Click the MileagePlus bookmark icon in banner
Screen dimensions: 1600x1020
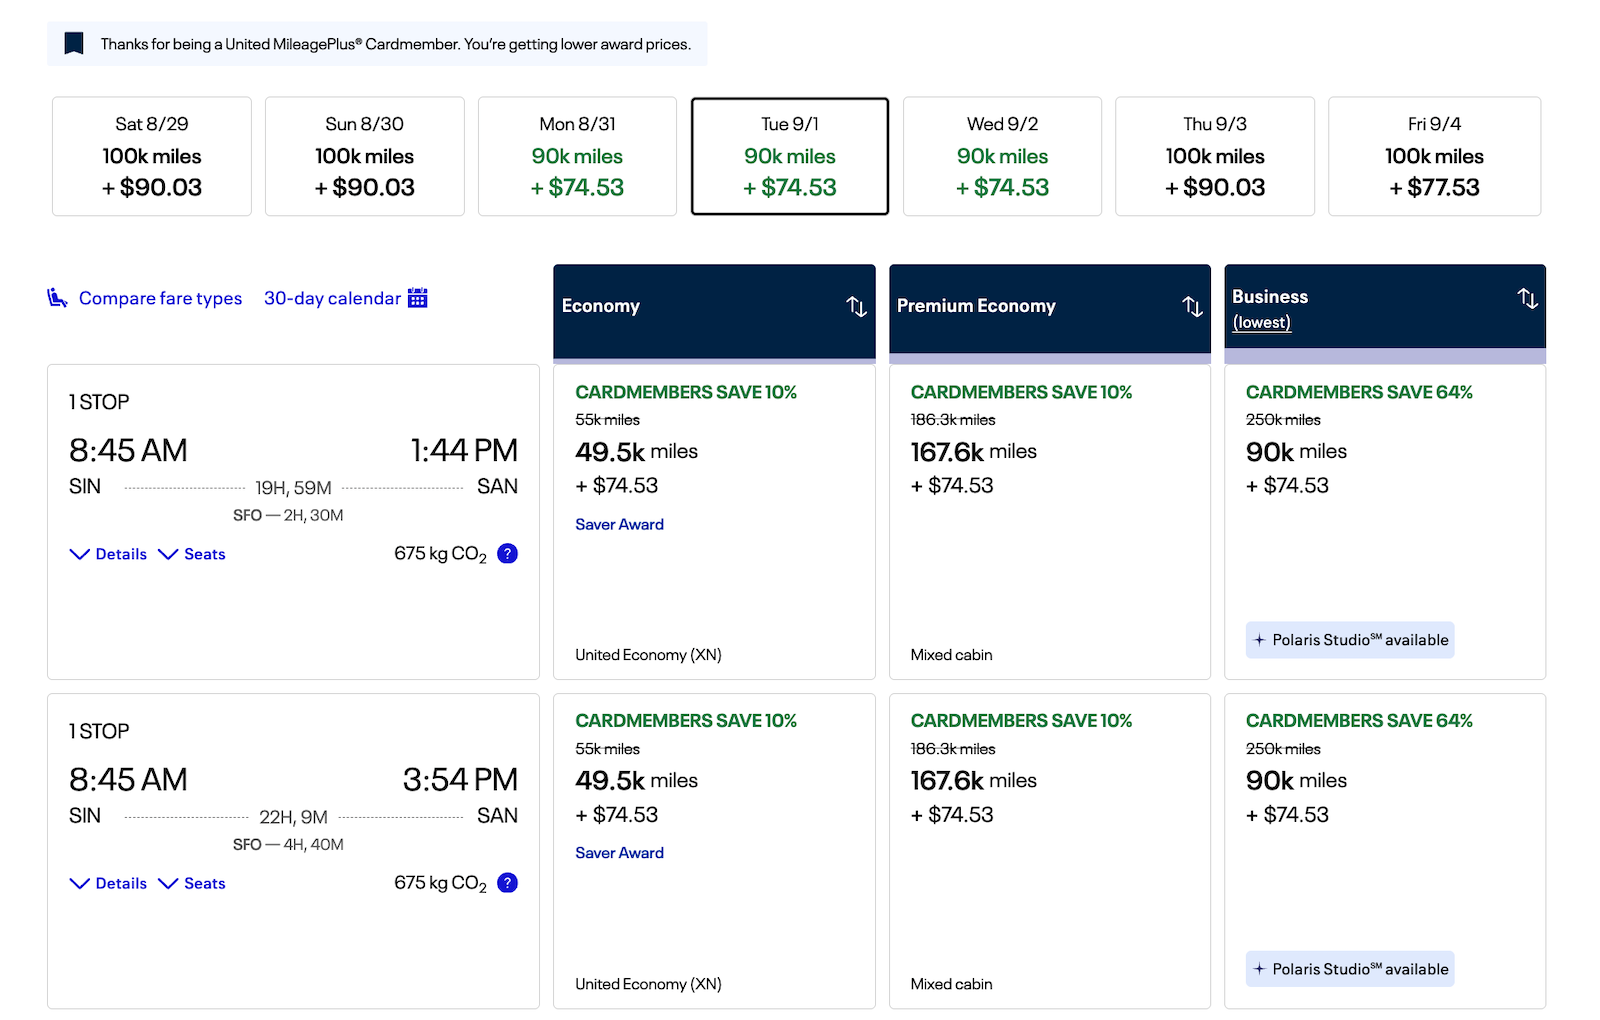(74, 44)
